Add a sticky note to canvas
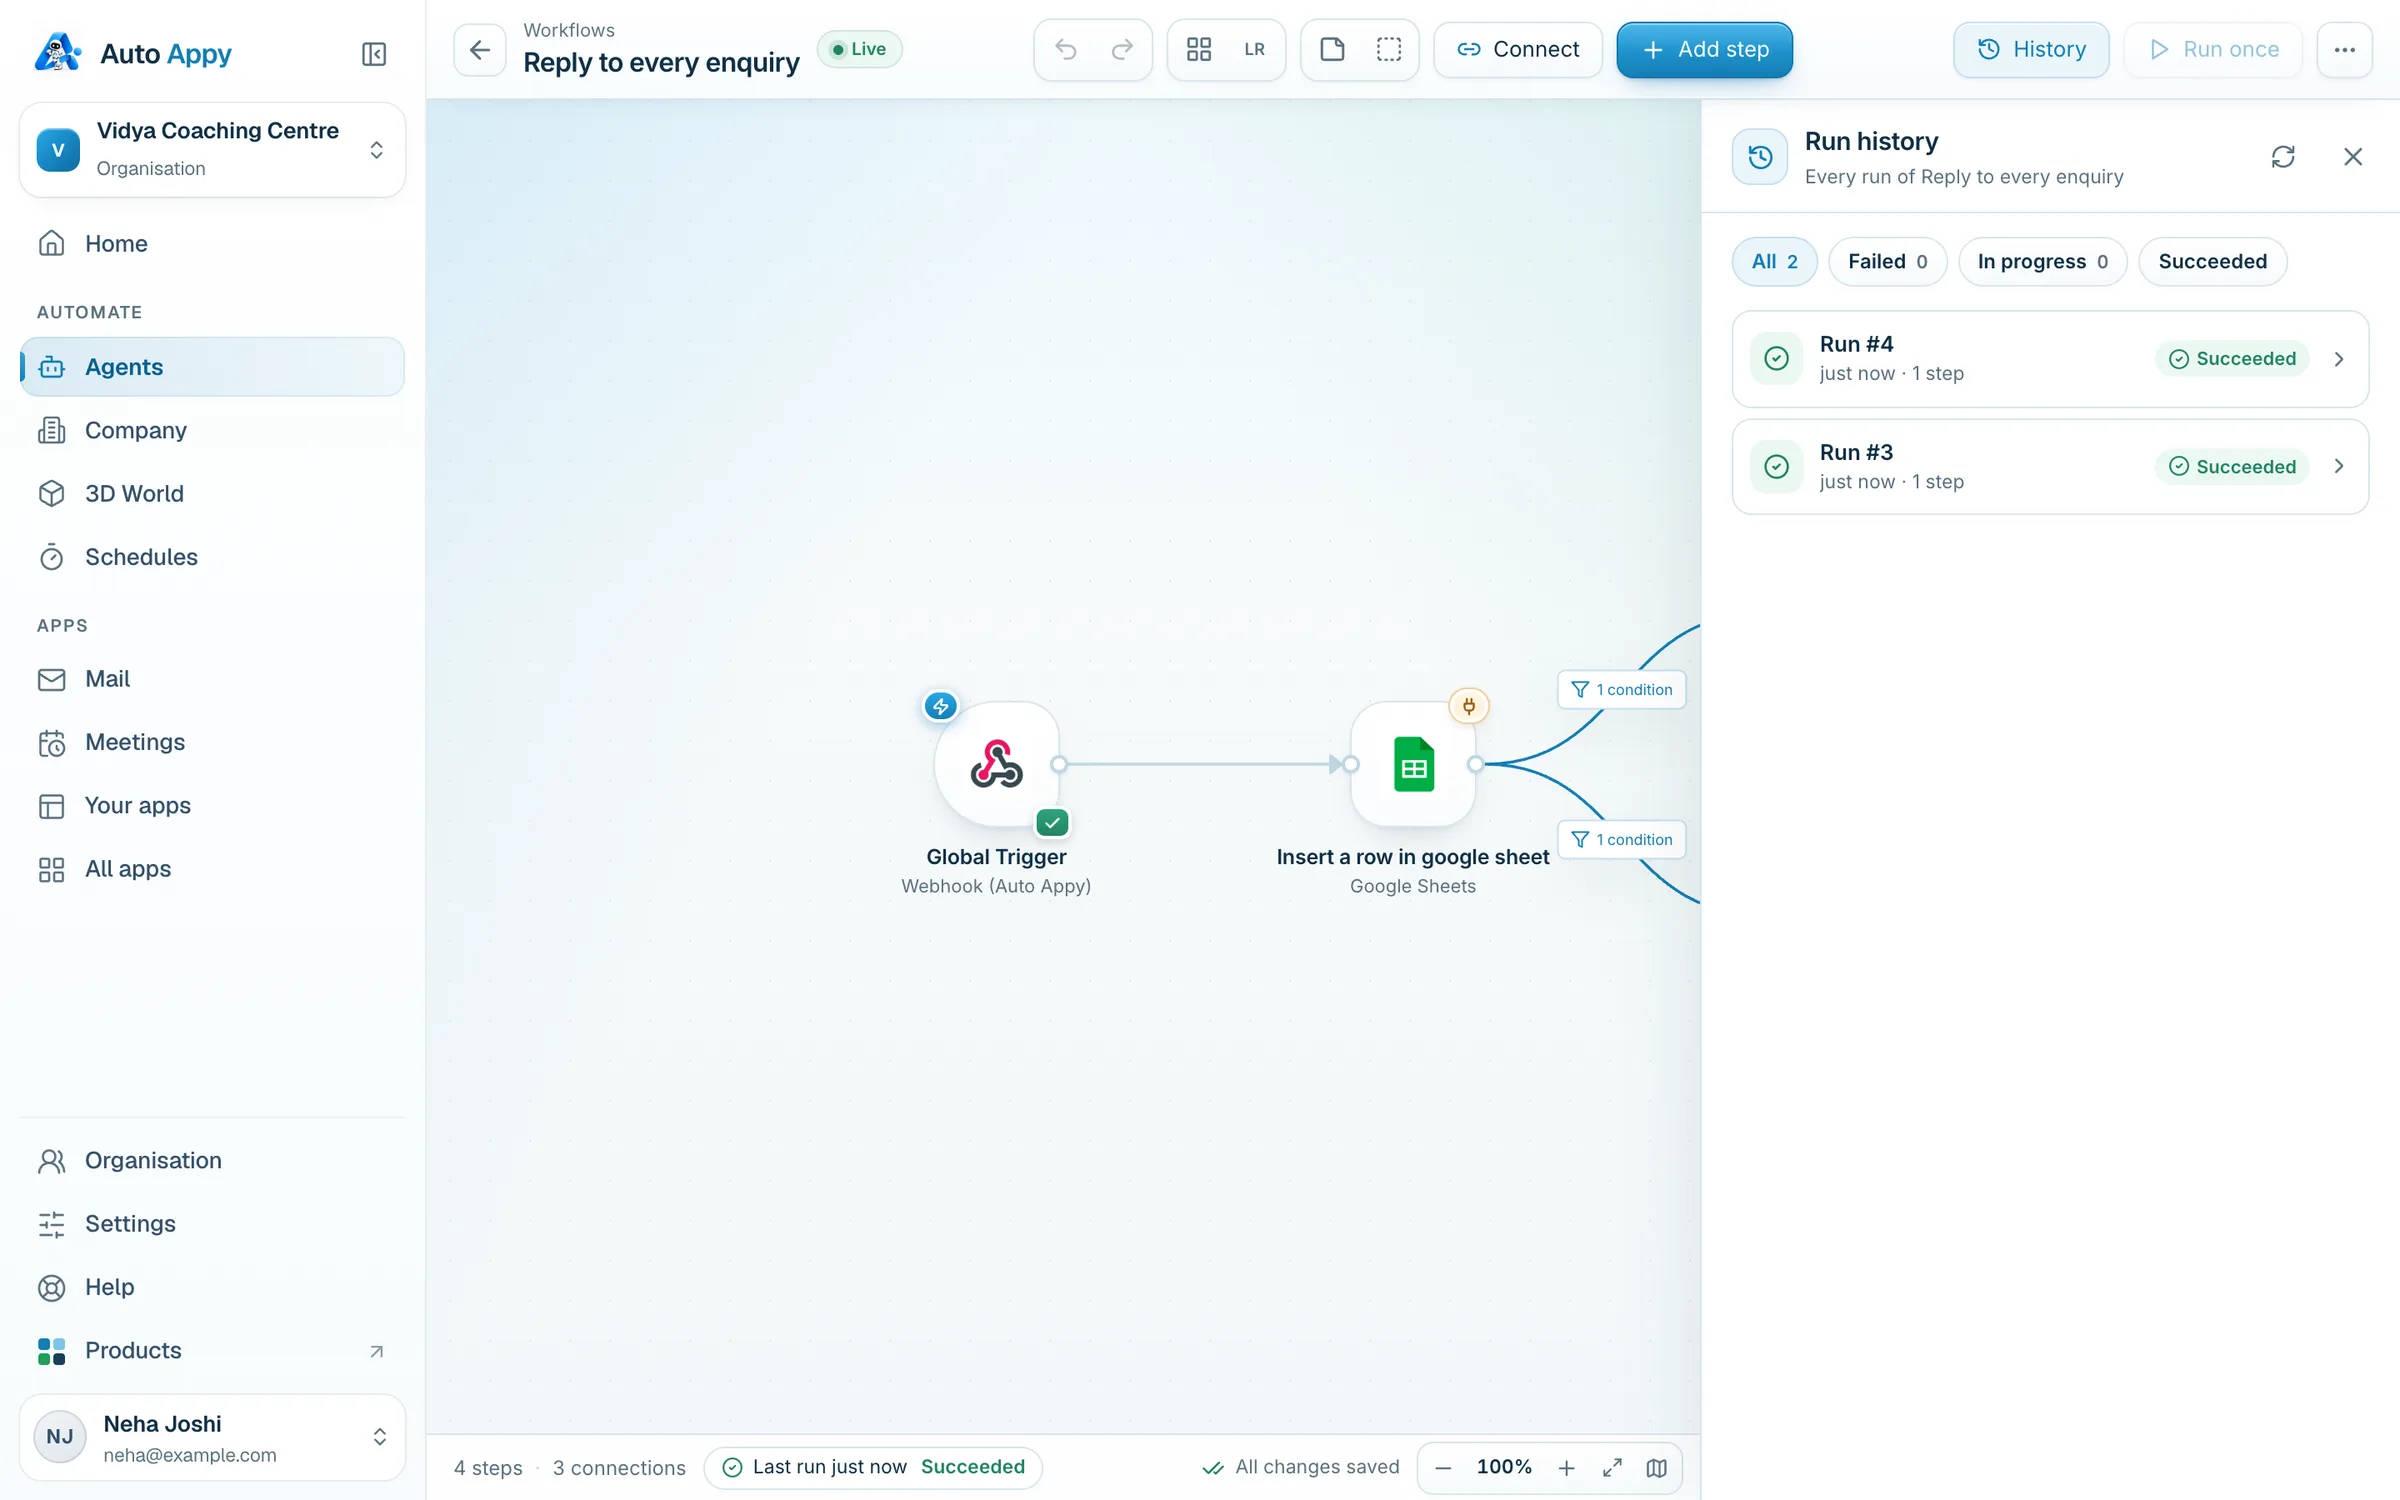The width and height of the screenshot is (2400, 1500). coord(1332,49)
